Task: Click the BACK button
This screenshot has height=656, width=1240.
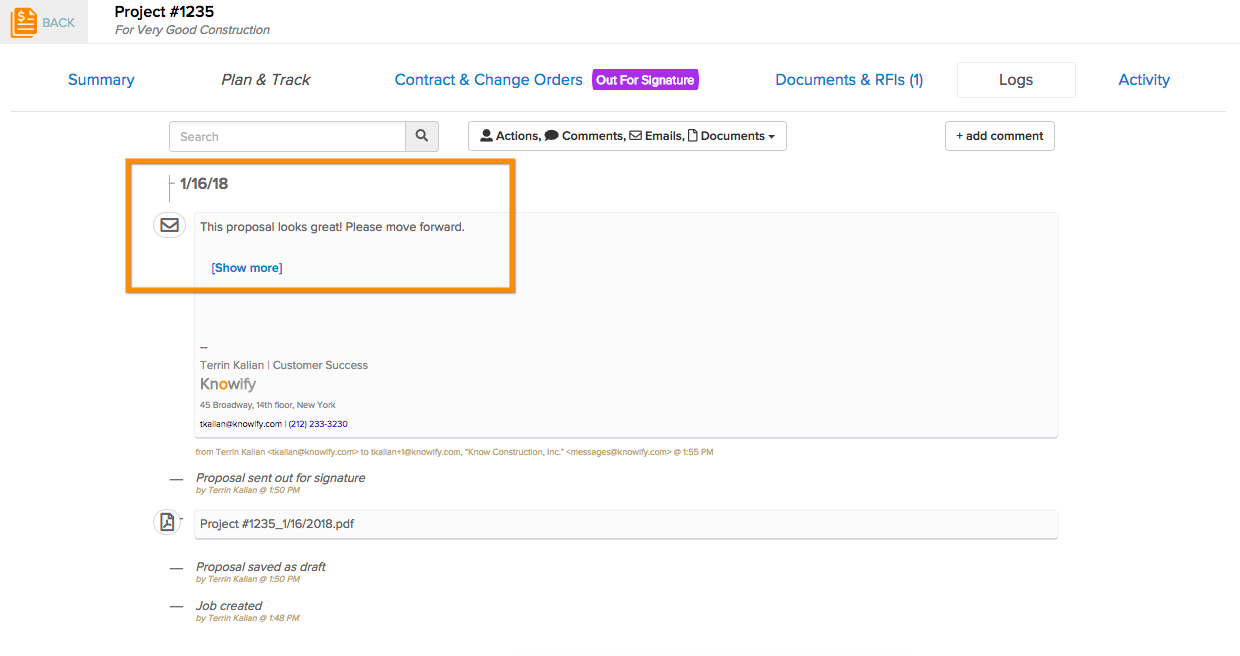Action: 57,22
